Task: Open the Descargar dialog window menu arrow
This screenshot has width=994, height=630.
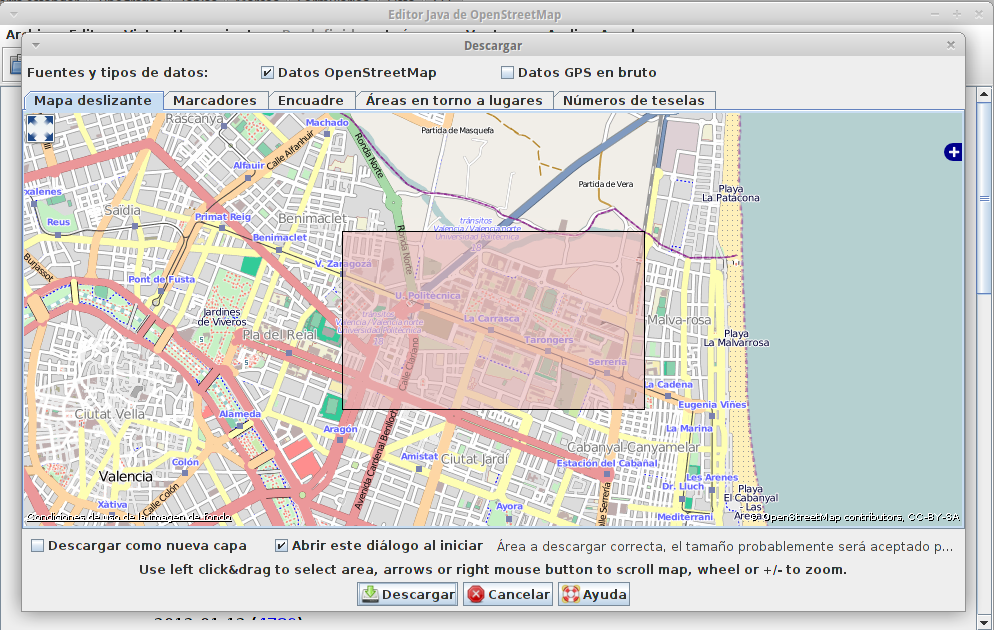Action: point(36,45)
